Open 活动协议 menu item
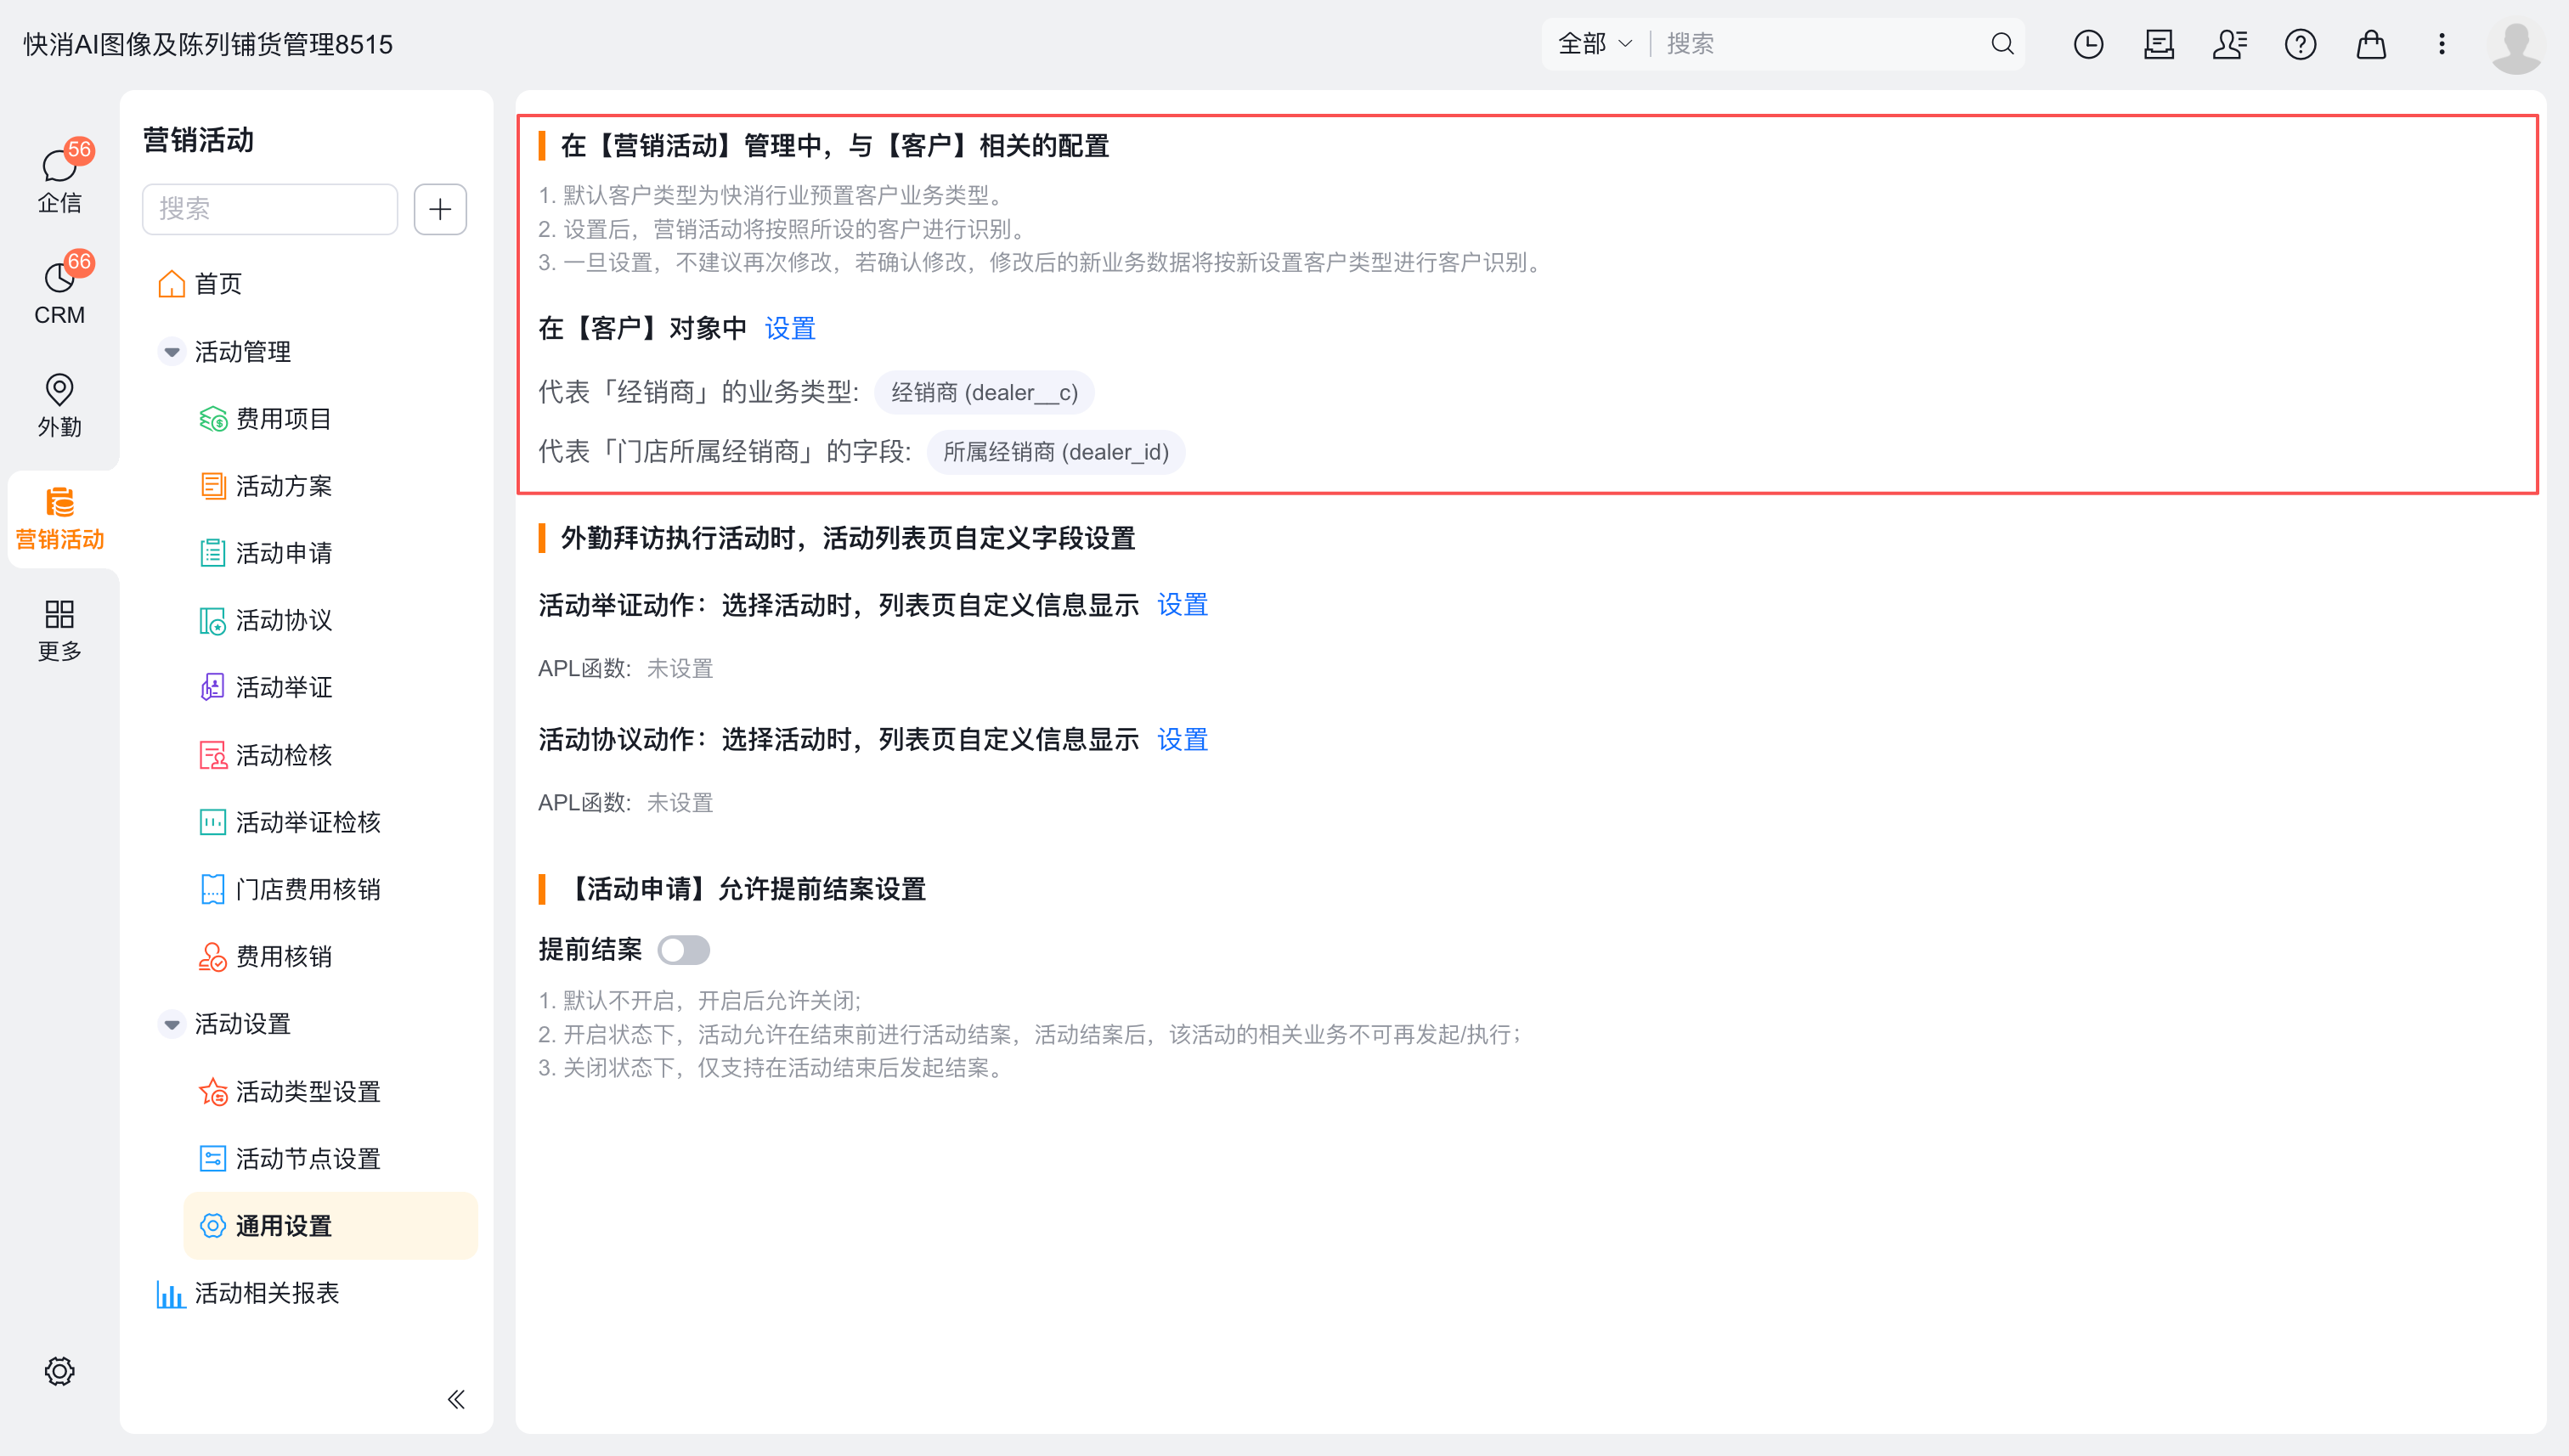This screenshot has width=2569, height=1456. click(266, 620)
